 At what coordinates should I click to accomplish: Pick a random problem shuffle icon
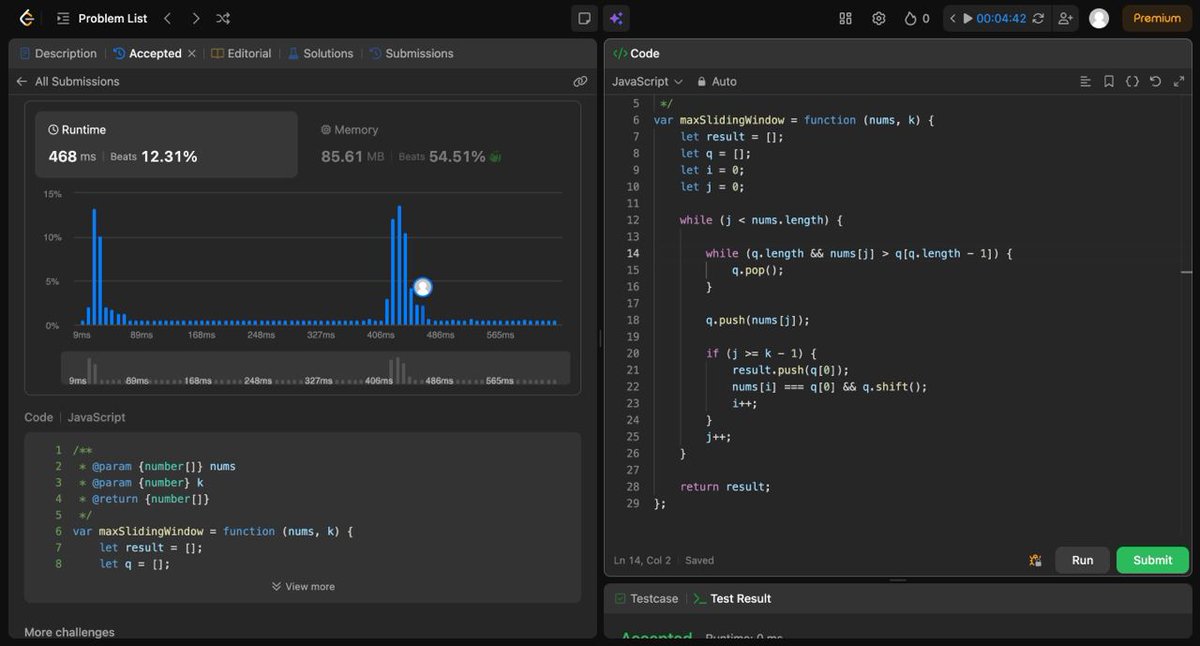[x=223, y=18]
